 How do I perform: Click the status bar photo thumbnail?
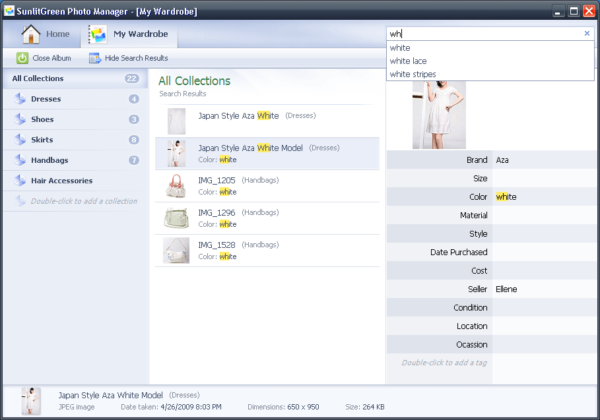(31, 401)
